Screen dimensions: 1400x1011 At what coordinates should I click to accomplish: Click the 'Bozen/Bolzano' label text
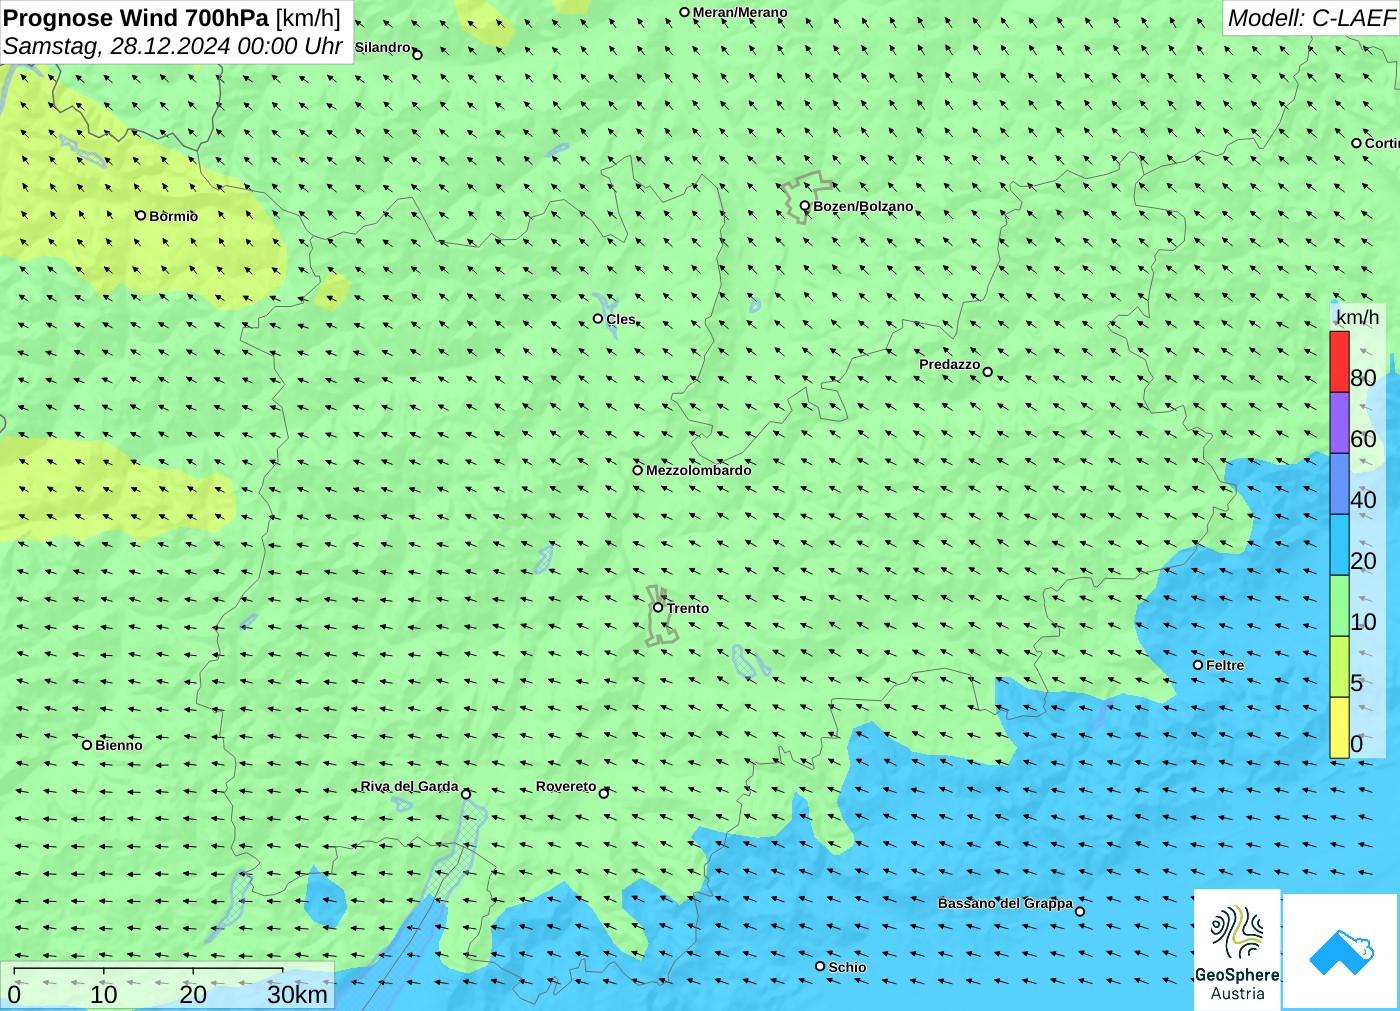[x=863, y=206]
